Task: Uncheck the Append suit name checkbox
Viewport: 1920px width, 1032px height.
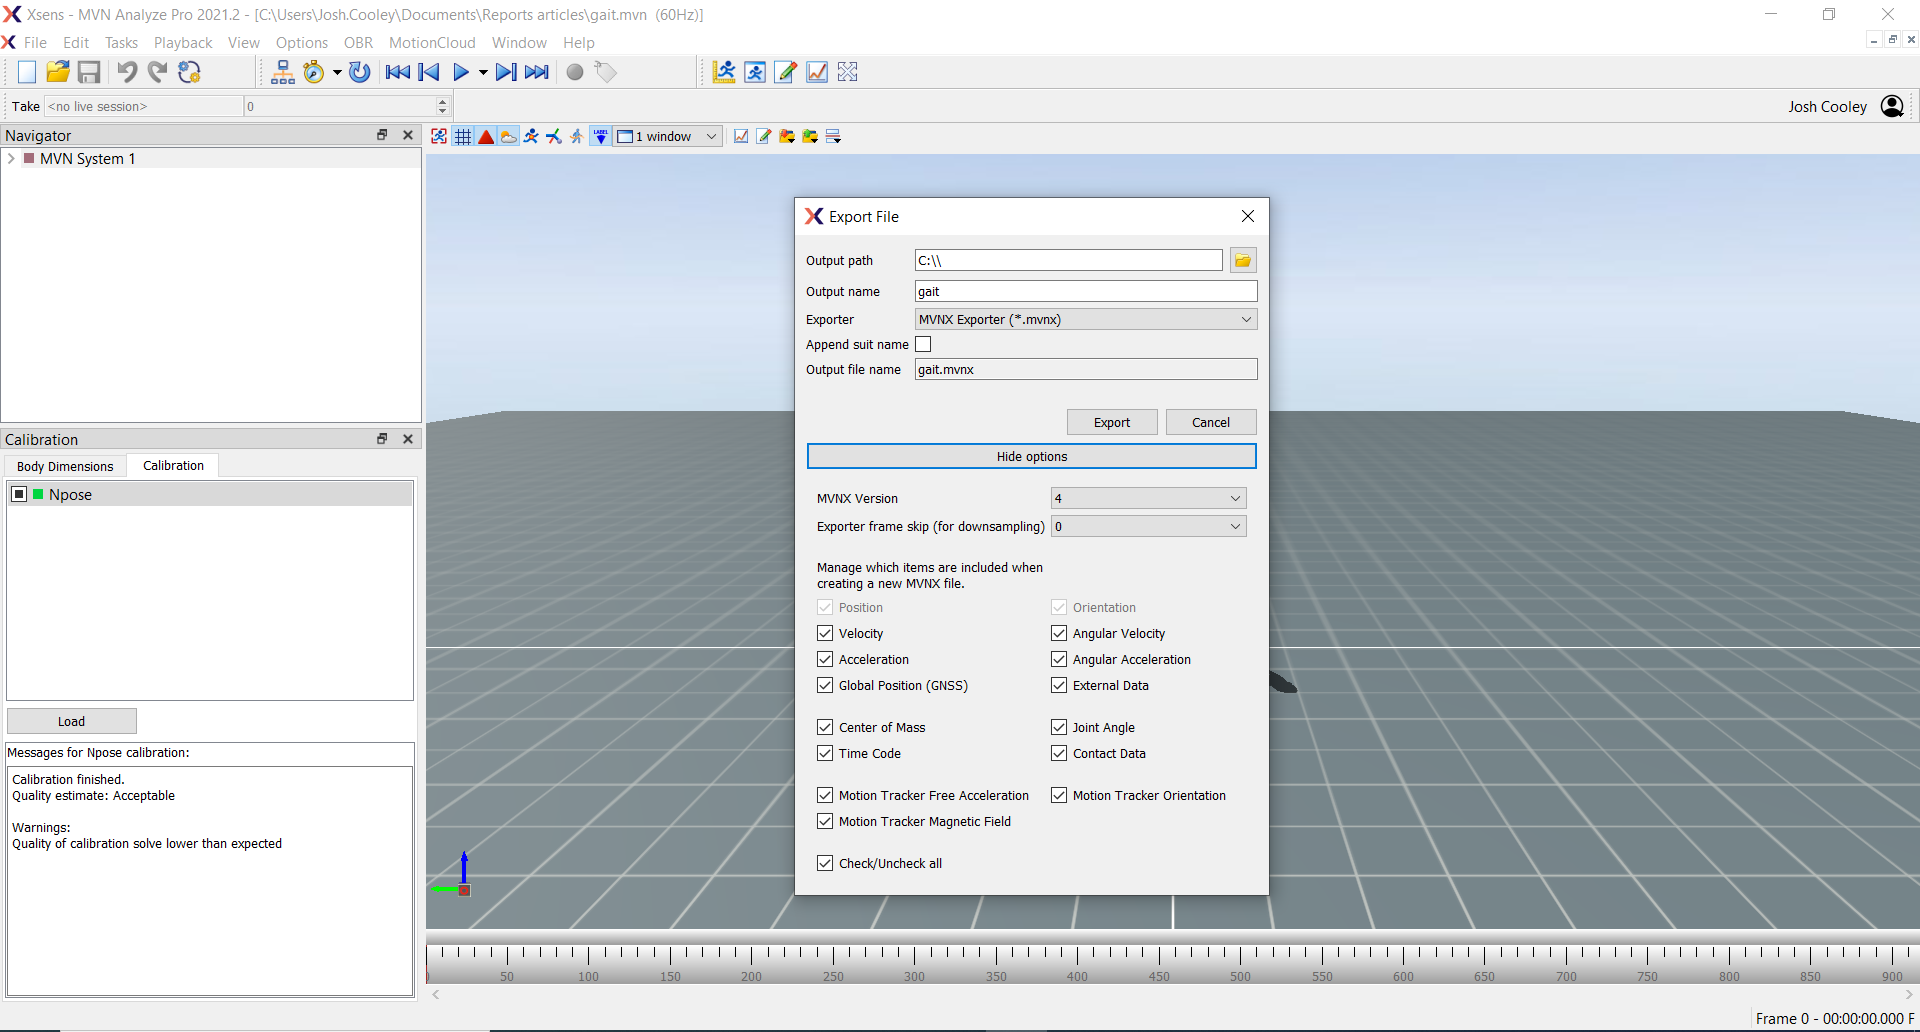Action: 923,344
